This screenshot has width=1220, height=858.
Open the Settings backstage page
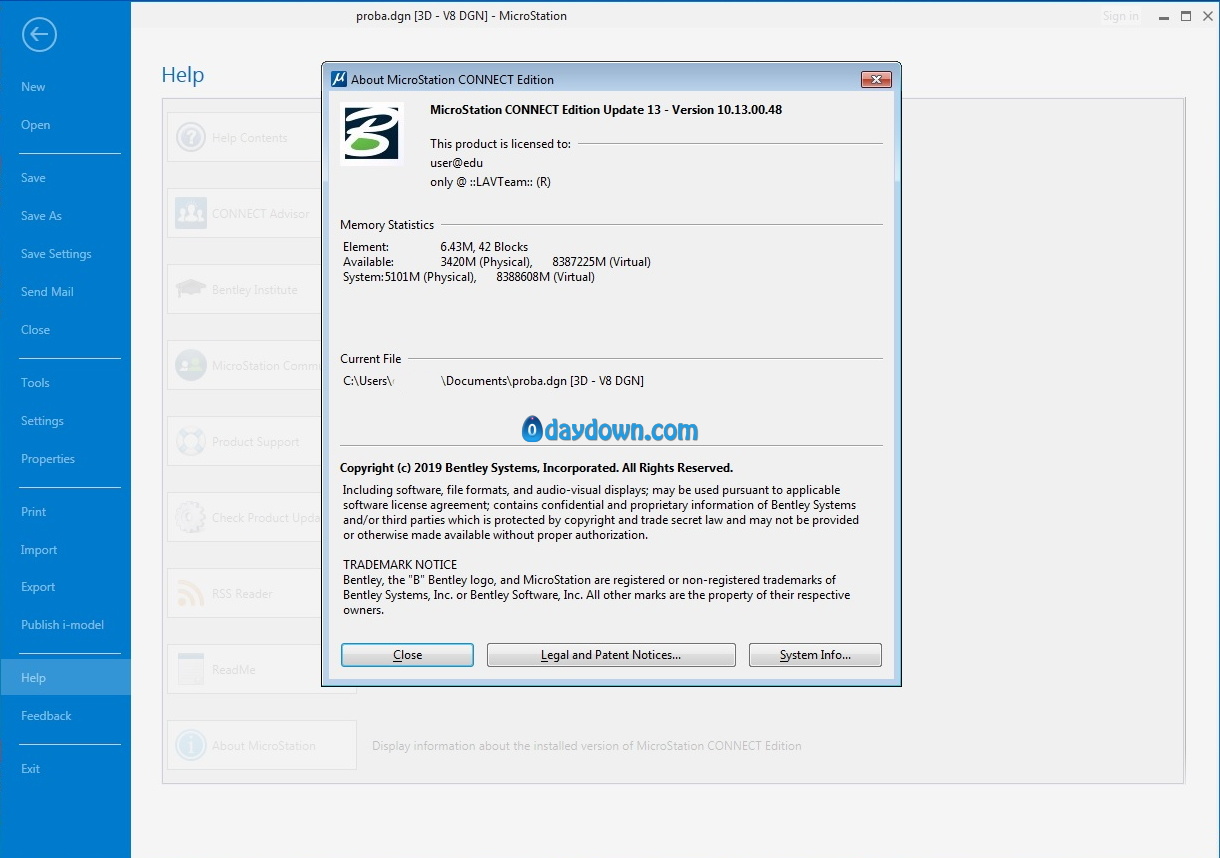(65, 421)
